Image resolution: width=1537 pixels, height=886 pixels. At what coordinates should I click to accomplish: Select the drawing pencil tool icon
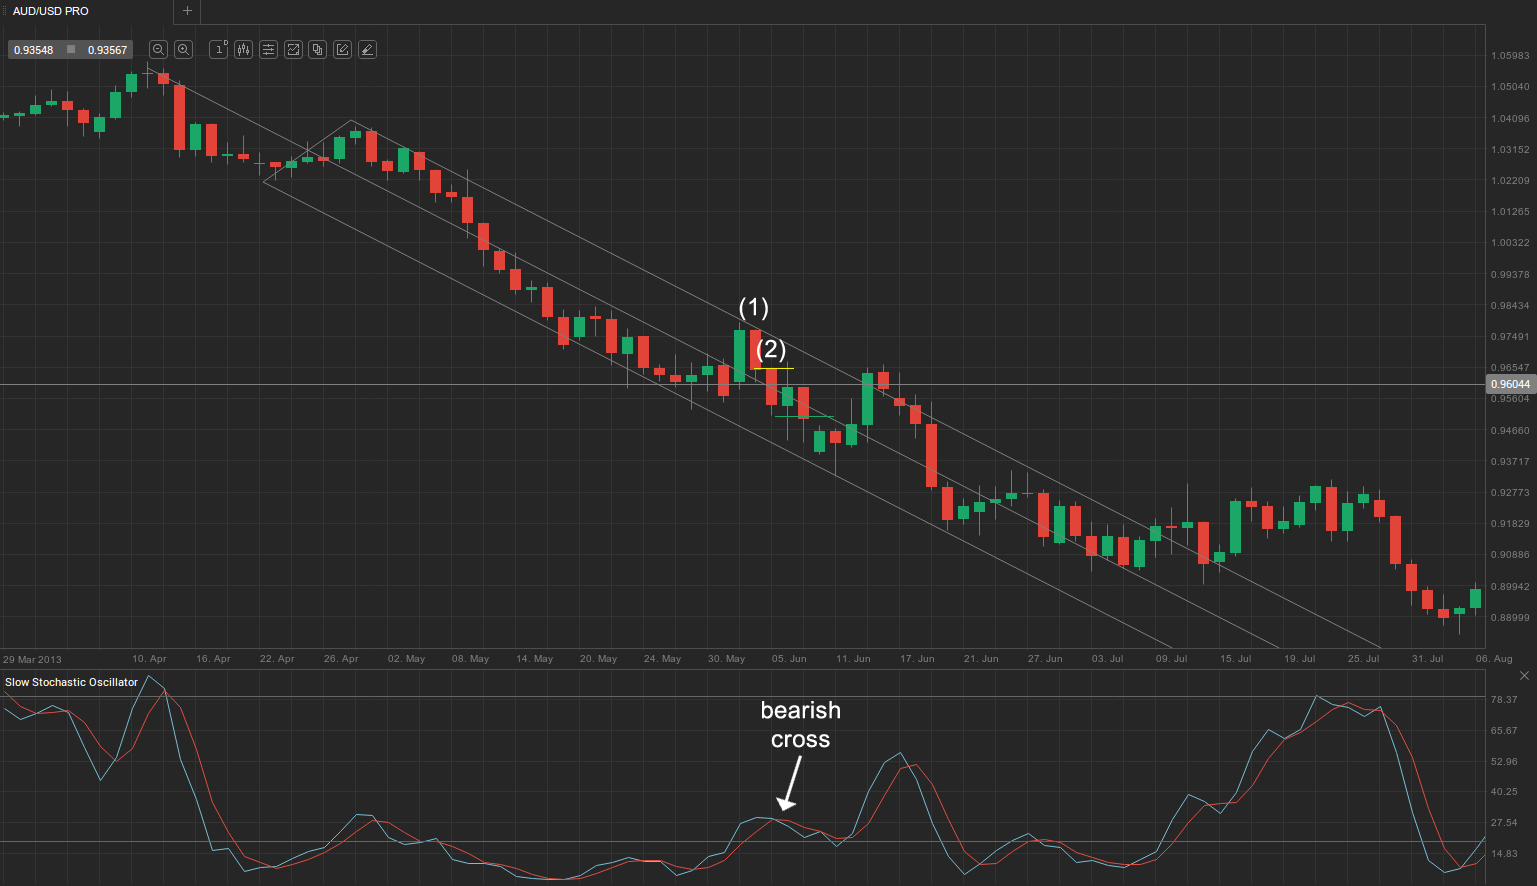pos(342,49)
